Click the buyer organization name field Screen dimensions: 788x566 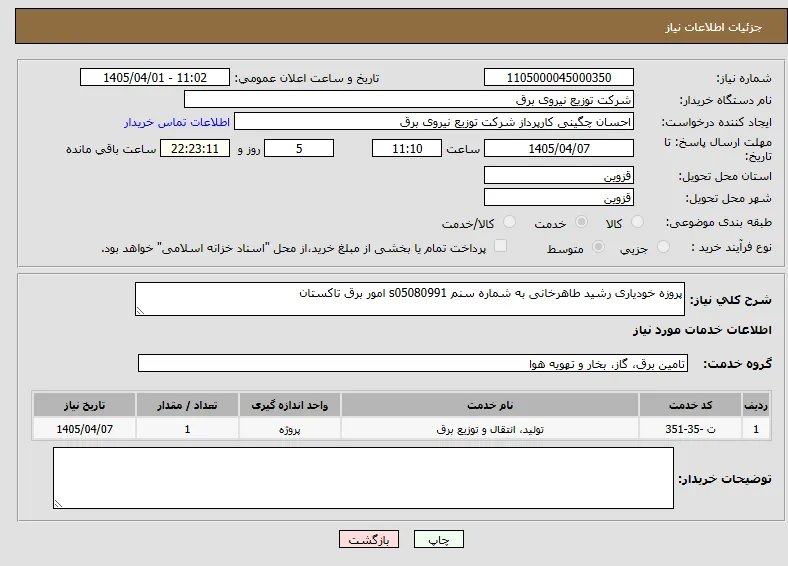pos(409,100)
